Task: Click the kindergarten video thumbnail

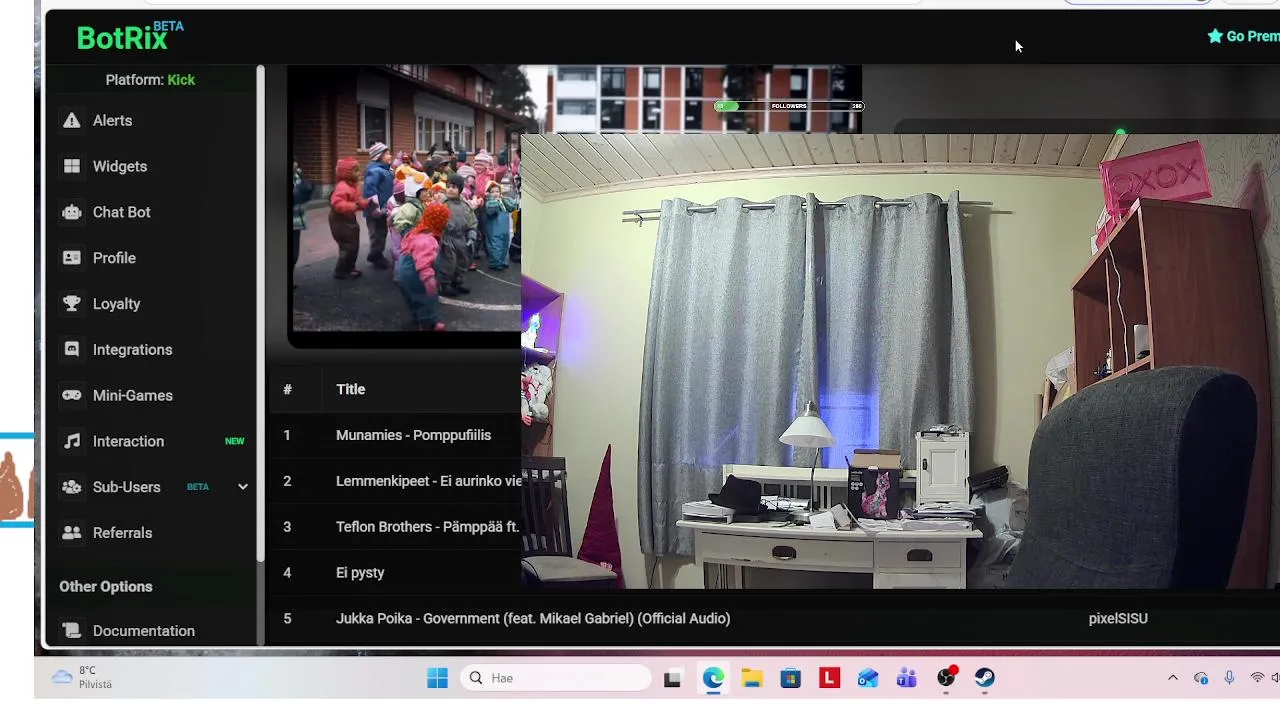Action: 405,198
